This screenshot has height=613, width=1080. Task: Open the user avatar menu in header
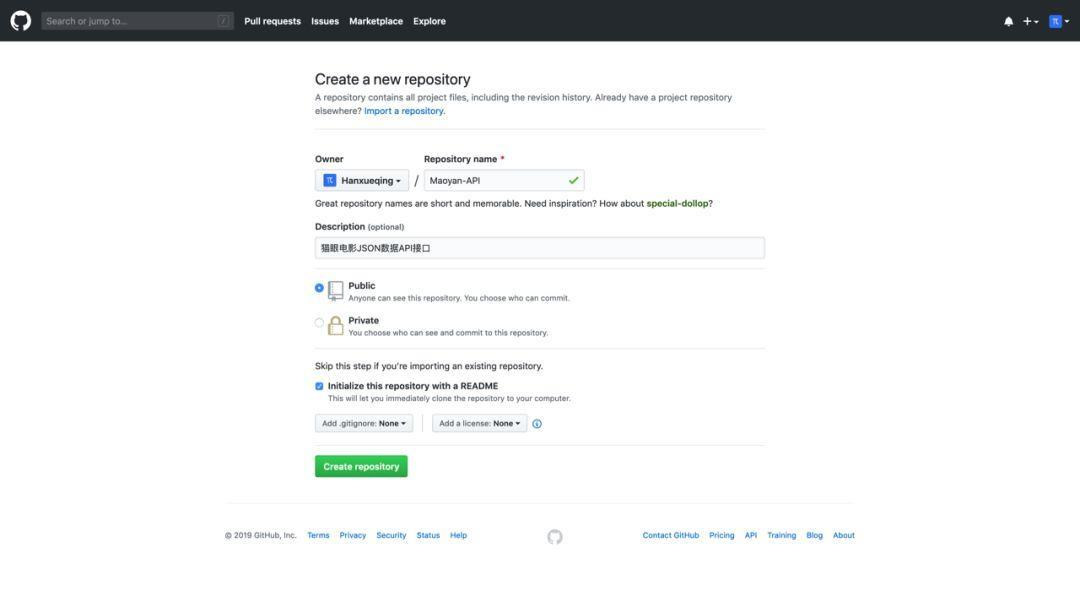[1059, 21]
